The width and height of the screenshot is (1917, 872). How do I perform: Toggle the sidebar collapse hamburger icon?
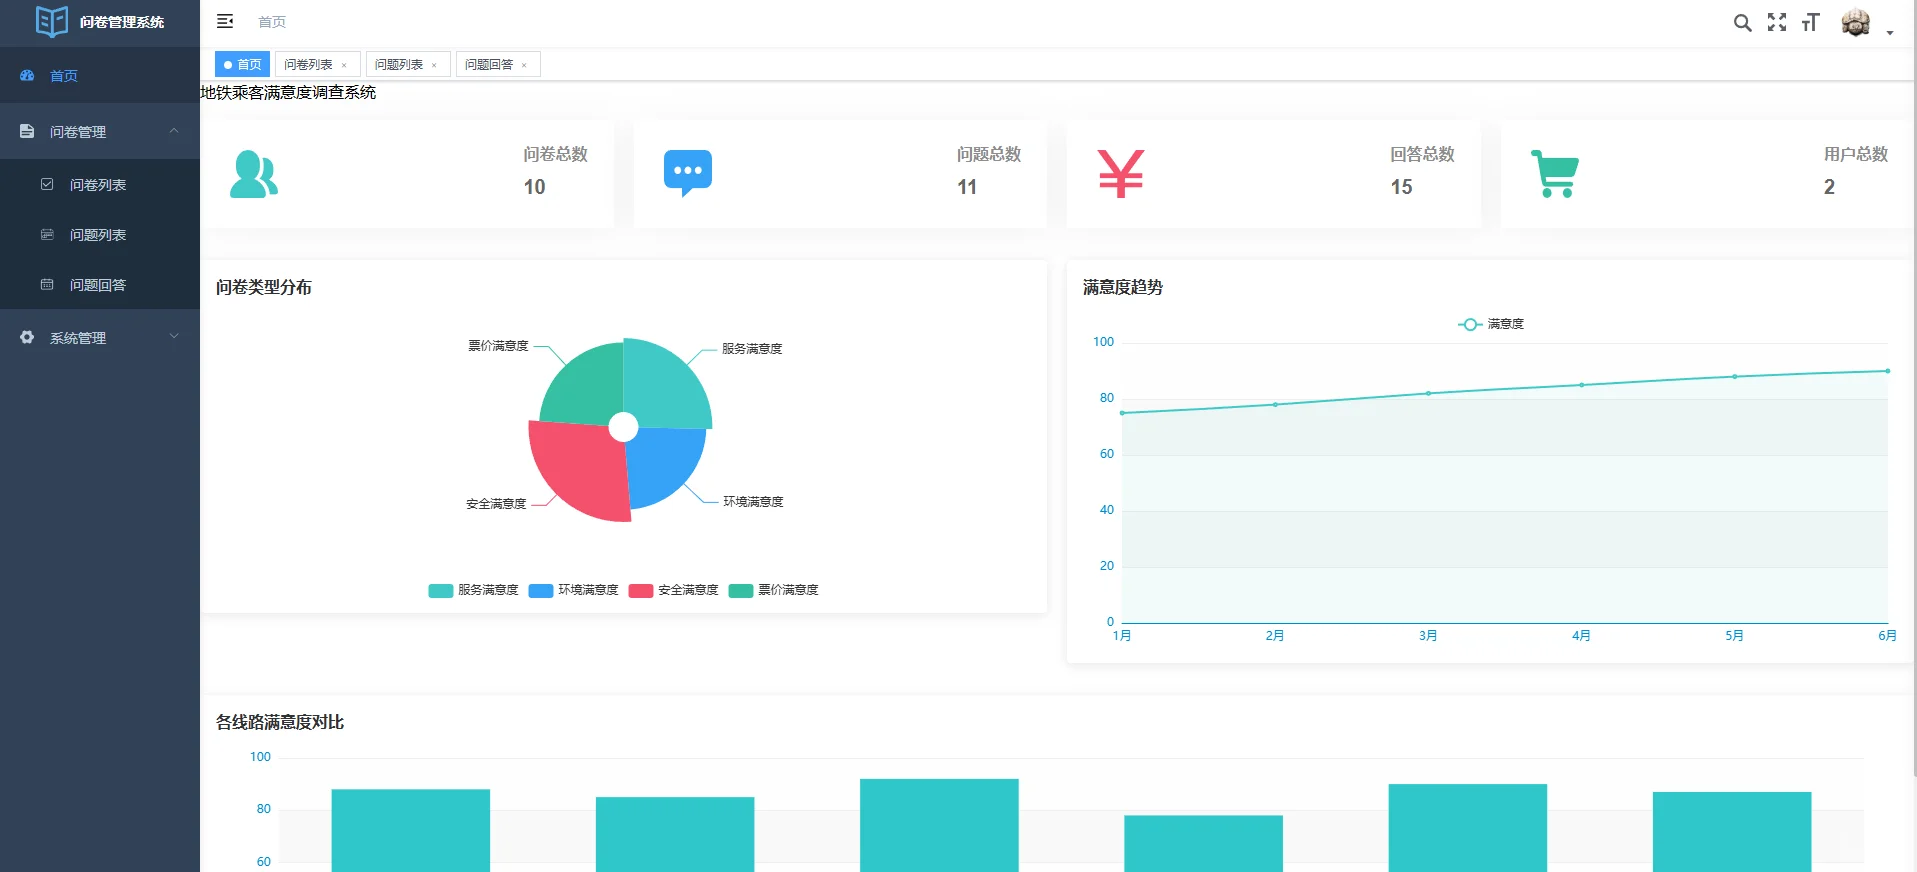click(225, 21)
